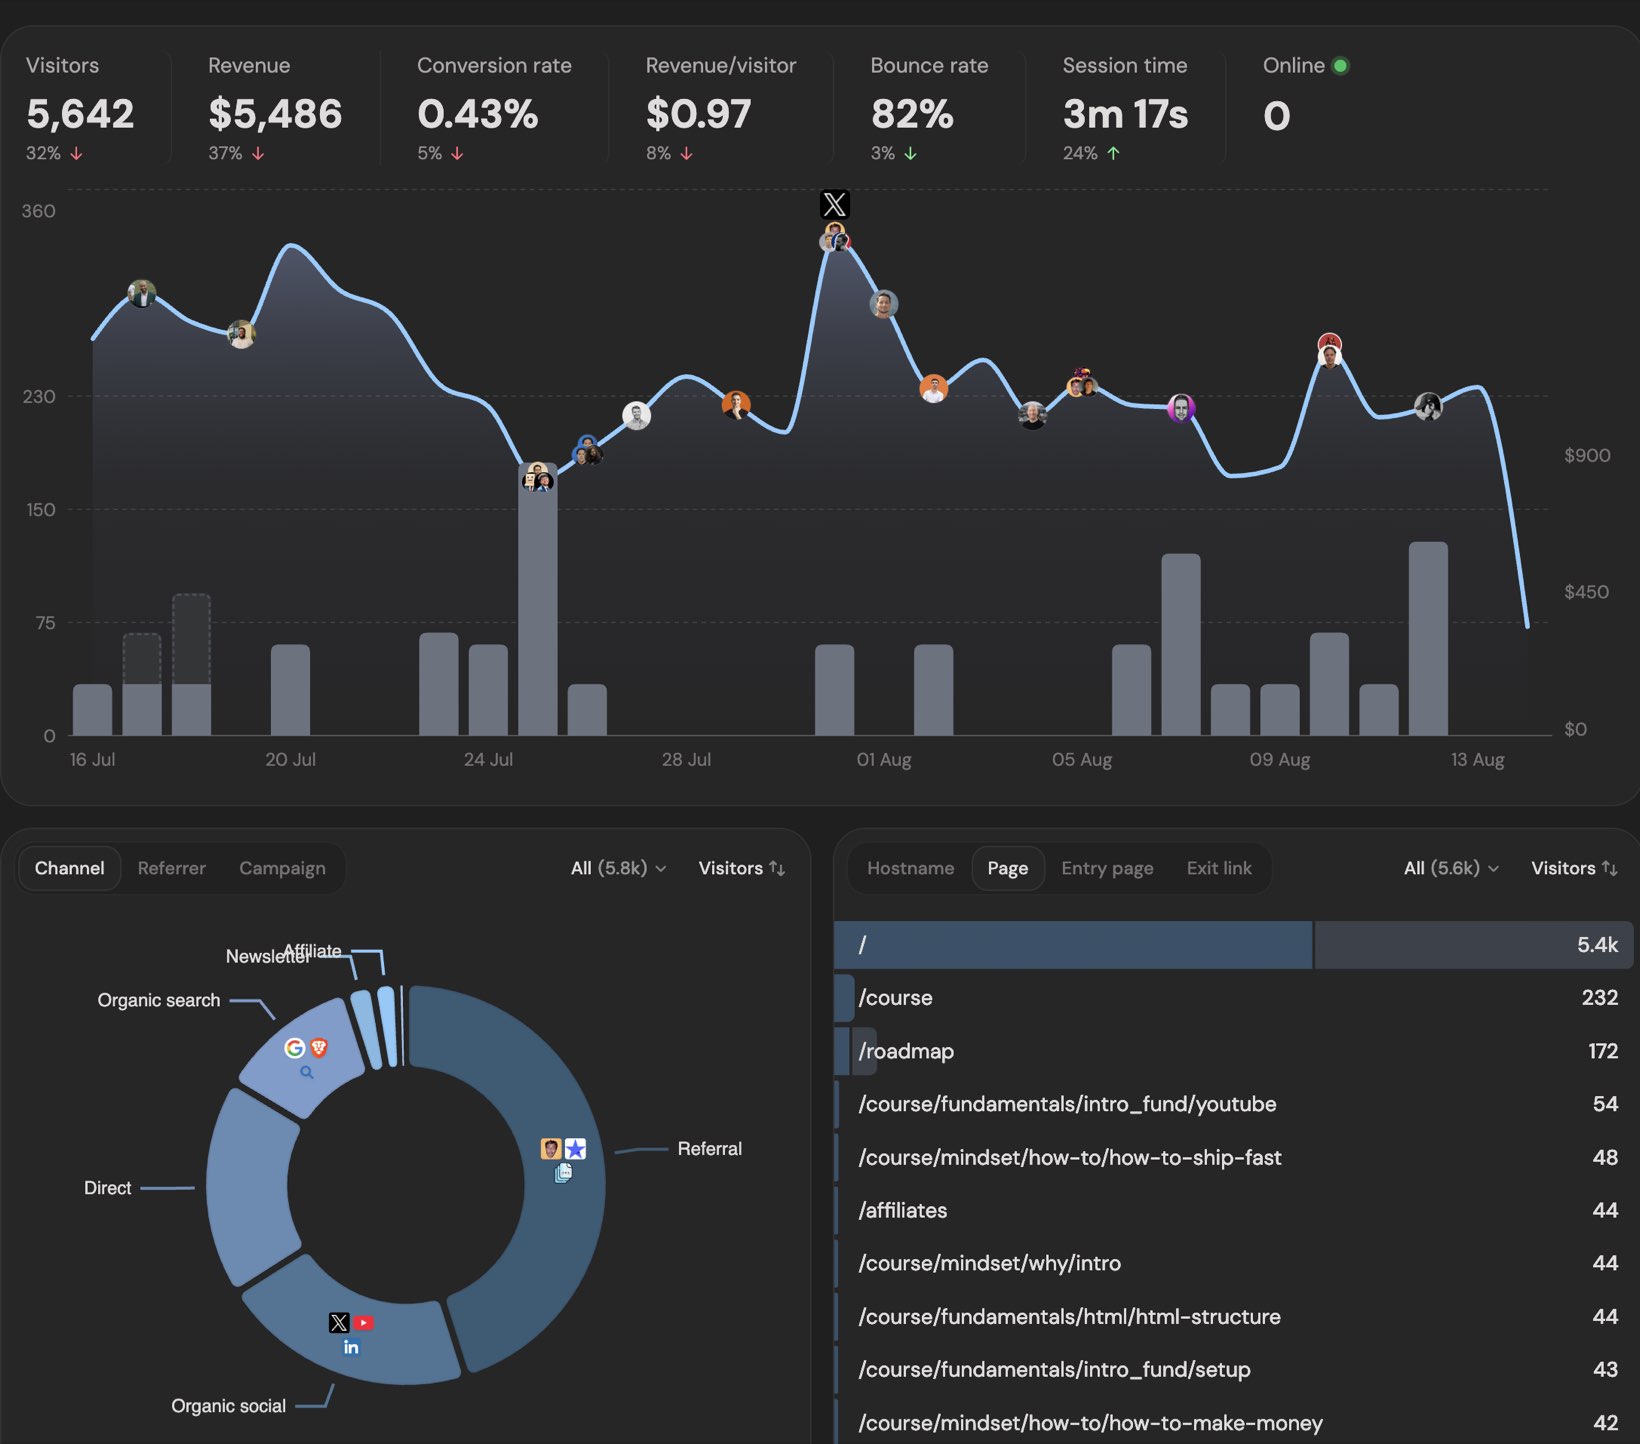Click the avatar marker near 17 Jul
This screenshot has height=1444, width=1640.
(x=142, y=294)
